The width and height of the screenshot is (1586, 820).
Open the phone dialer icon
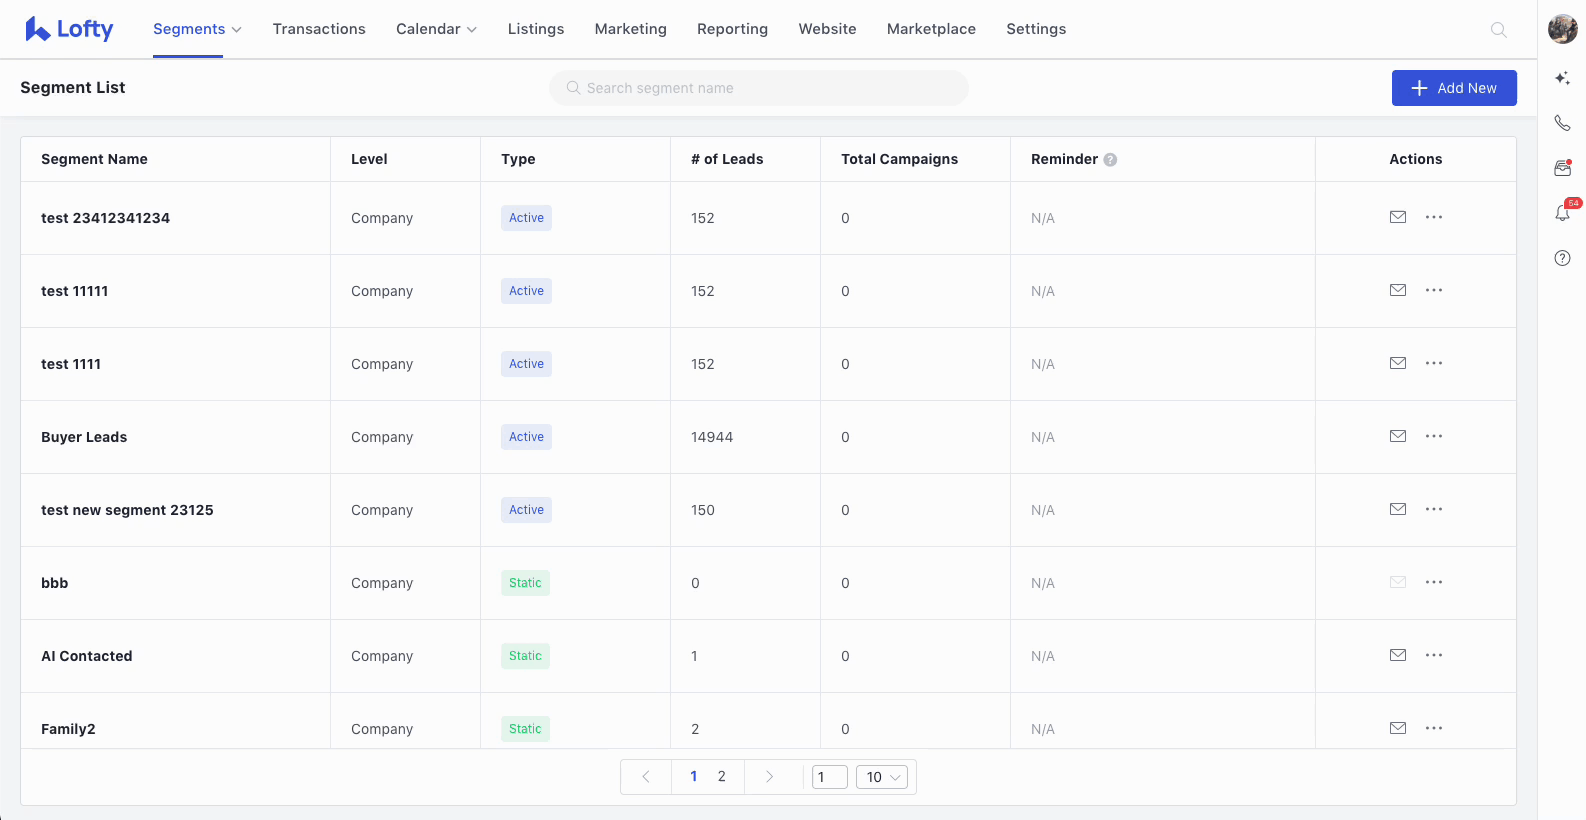(x=1562, y=123)
